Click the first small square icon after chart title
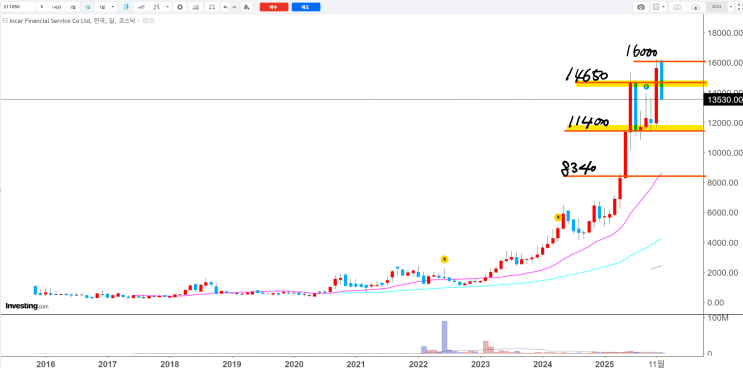The height and width of the screenshot is (368, 743). [x=145, y=21]
